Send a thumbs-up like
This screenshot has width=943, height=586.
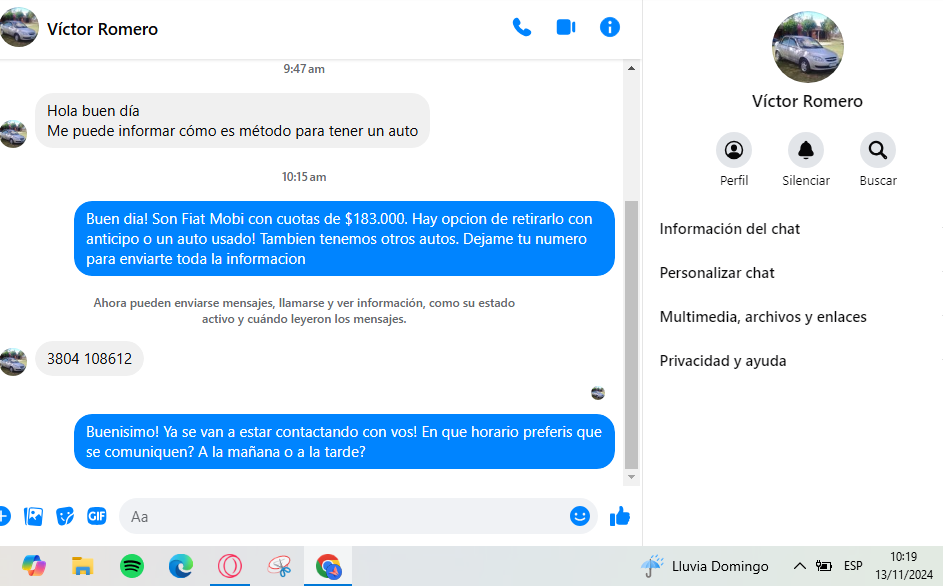coord(619,516)
